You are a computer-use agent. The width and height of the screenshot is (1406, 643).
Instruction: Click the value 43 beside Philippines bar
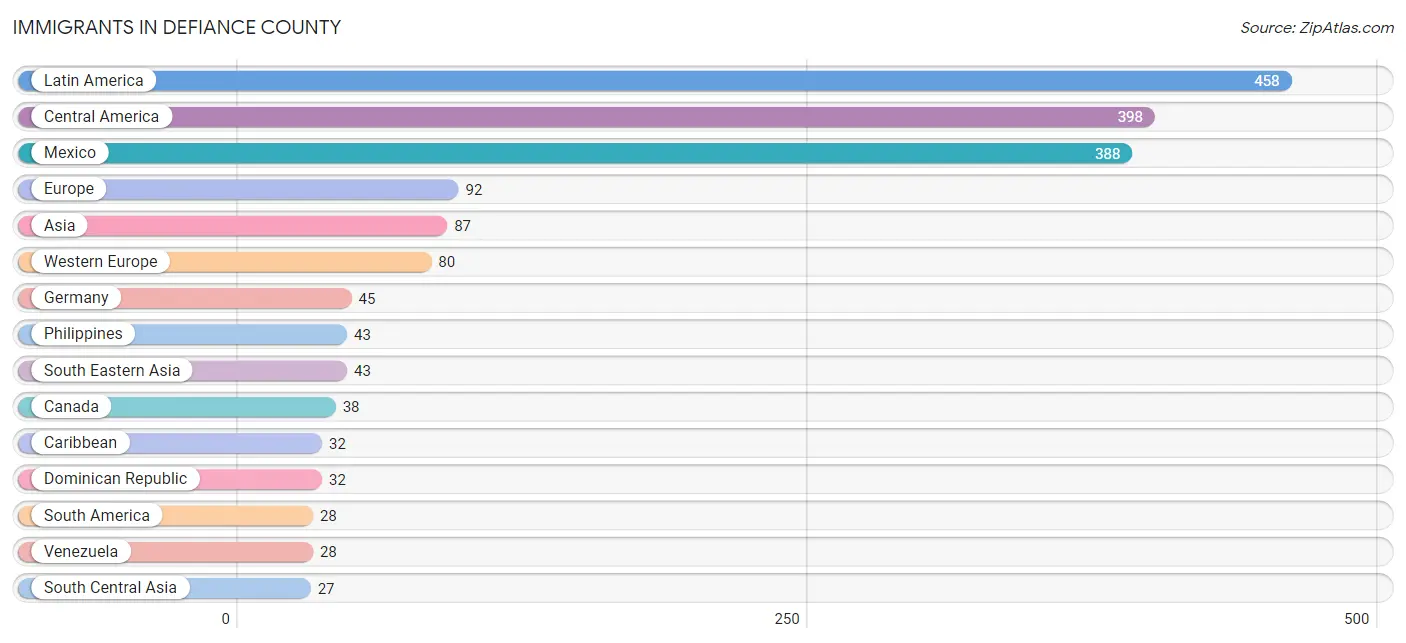362,335
